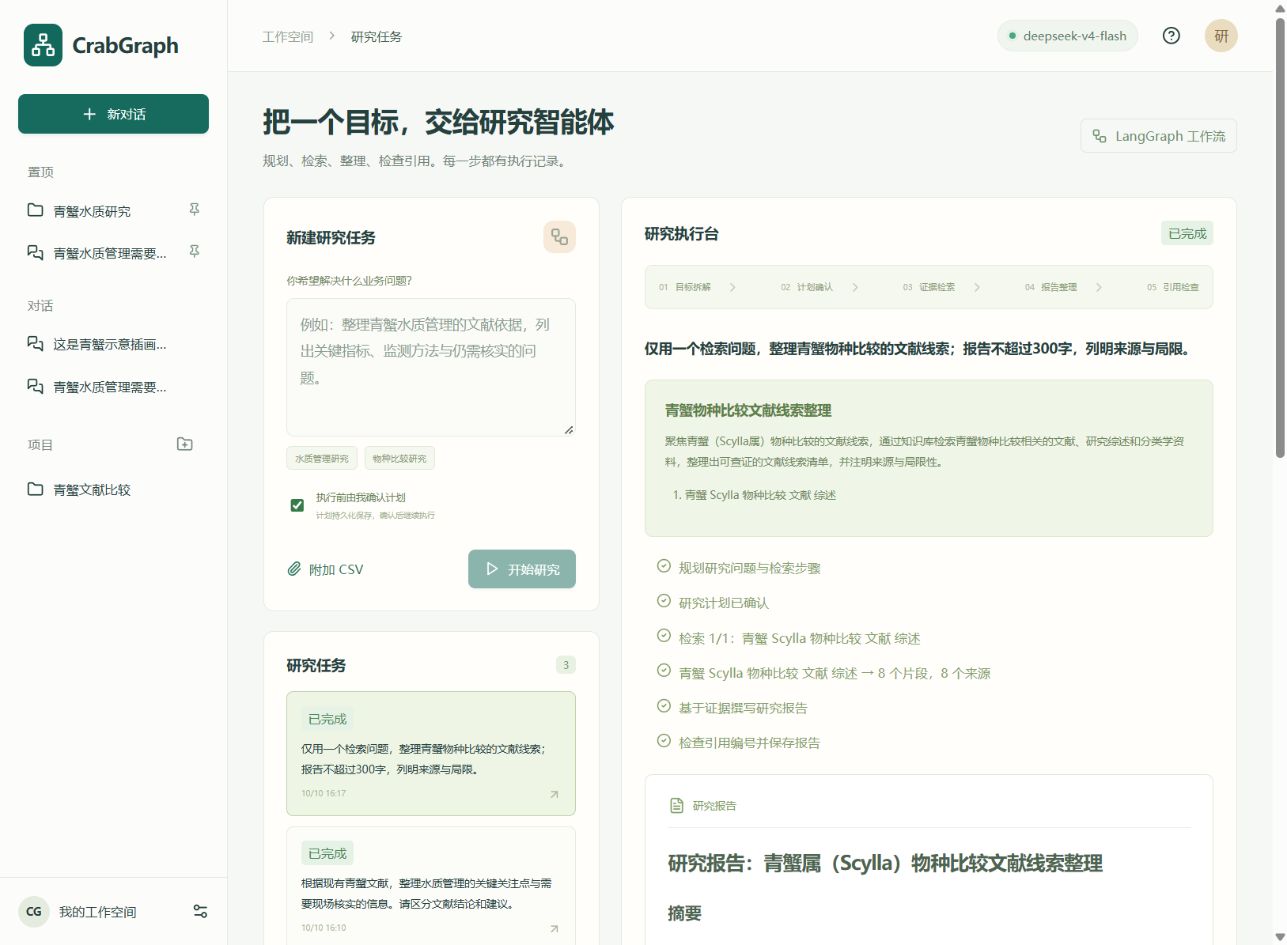1287x945 pixels.
Task: Add a new project folder next to 项目
Action: click(184, 444)
